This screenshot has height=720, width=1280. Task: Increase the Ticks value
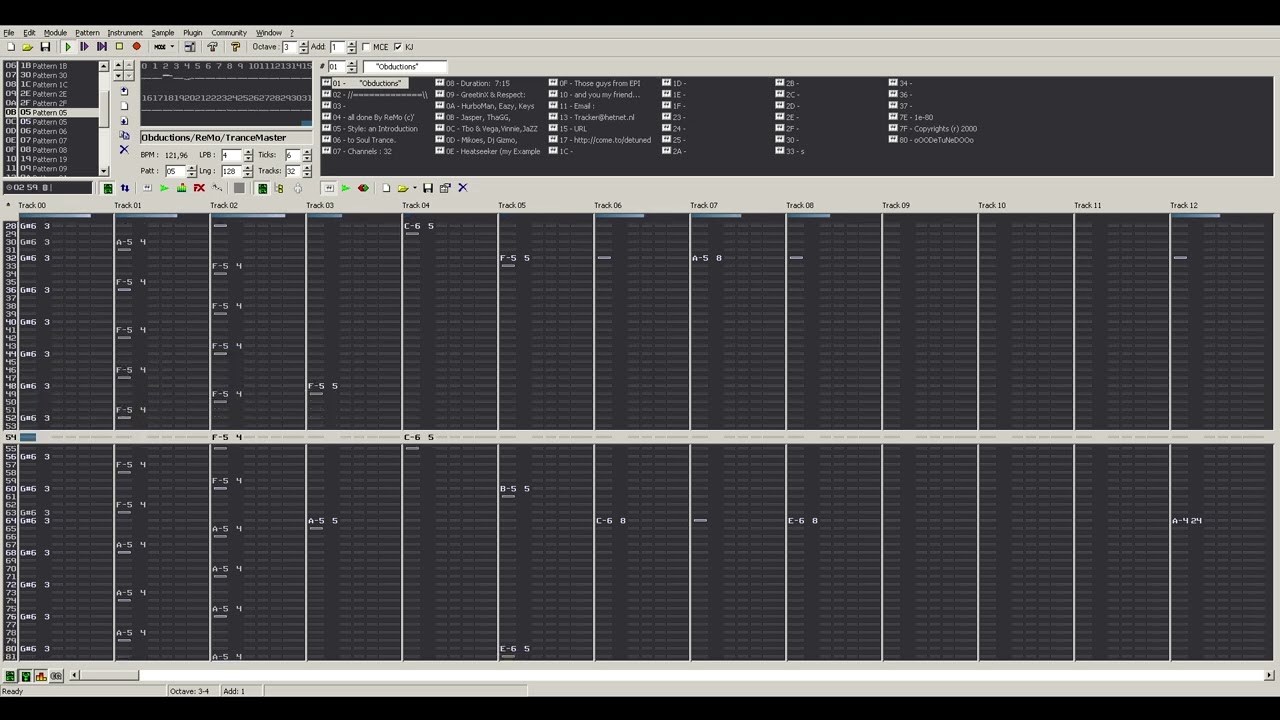click(x=307, y=152)
